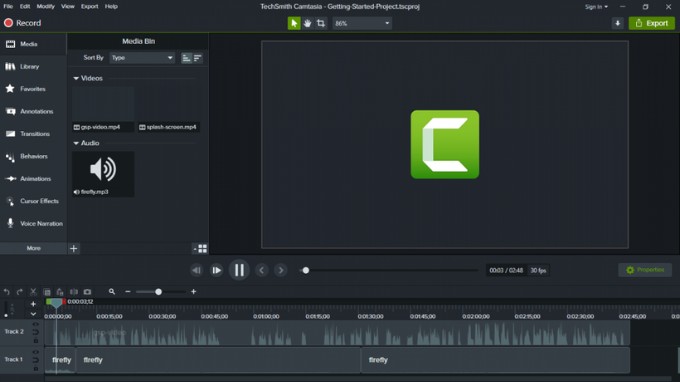Select the arrow Edit mode tool

pyautogui.click(x=294, y=23)
